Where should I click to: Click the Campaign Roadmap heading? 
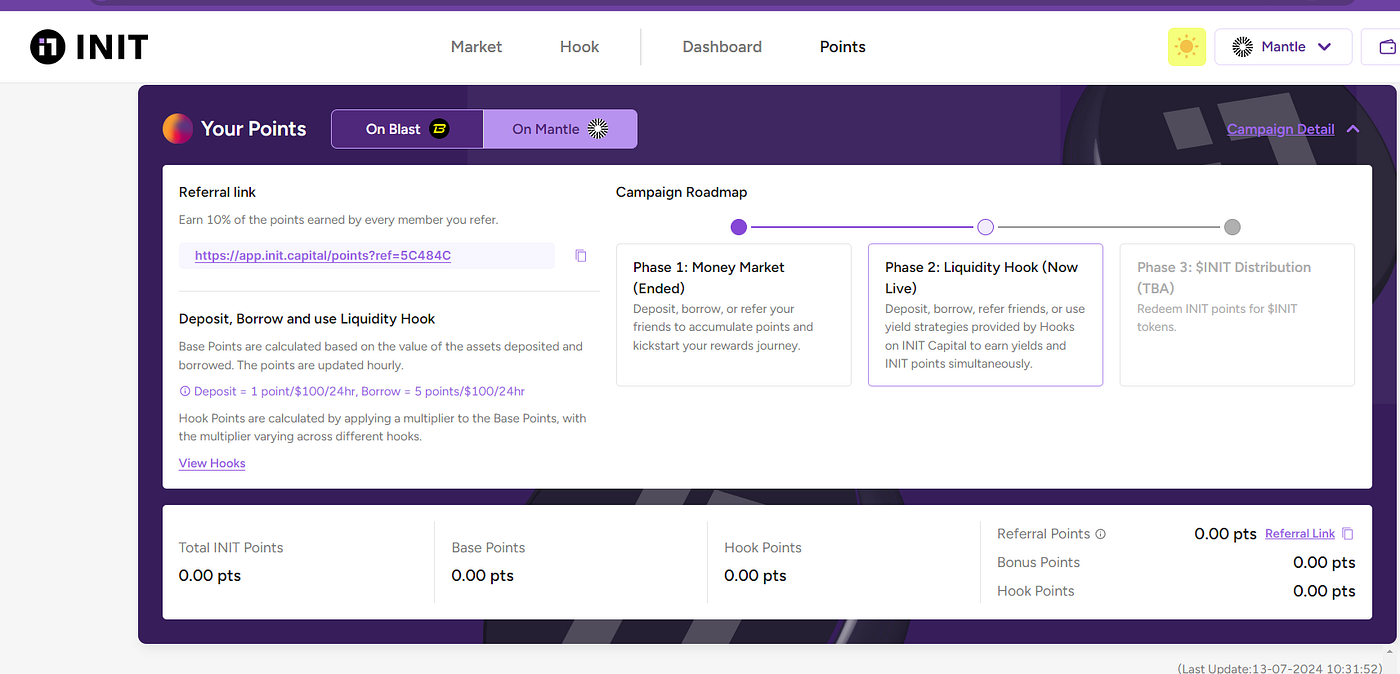(x=681, y=192)
